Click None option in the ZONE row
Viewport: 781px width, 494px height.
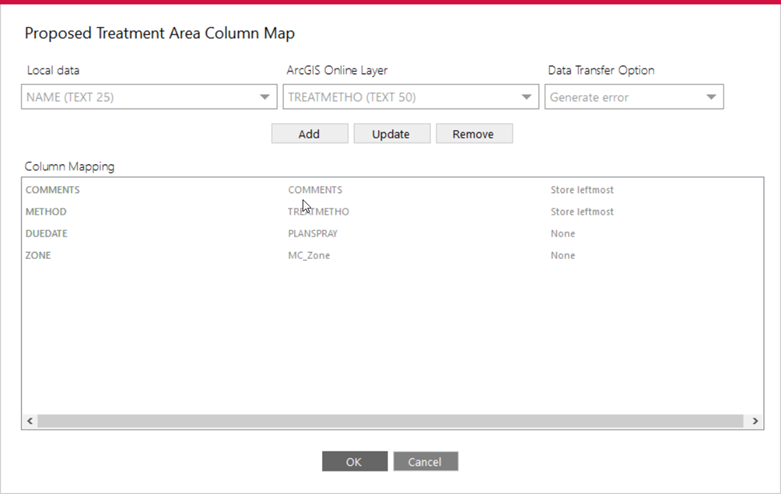coord(563,255)
